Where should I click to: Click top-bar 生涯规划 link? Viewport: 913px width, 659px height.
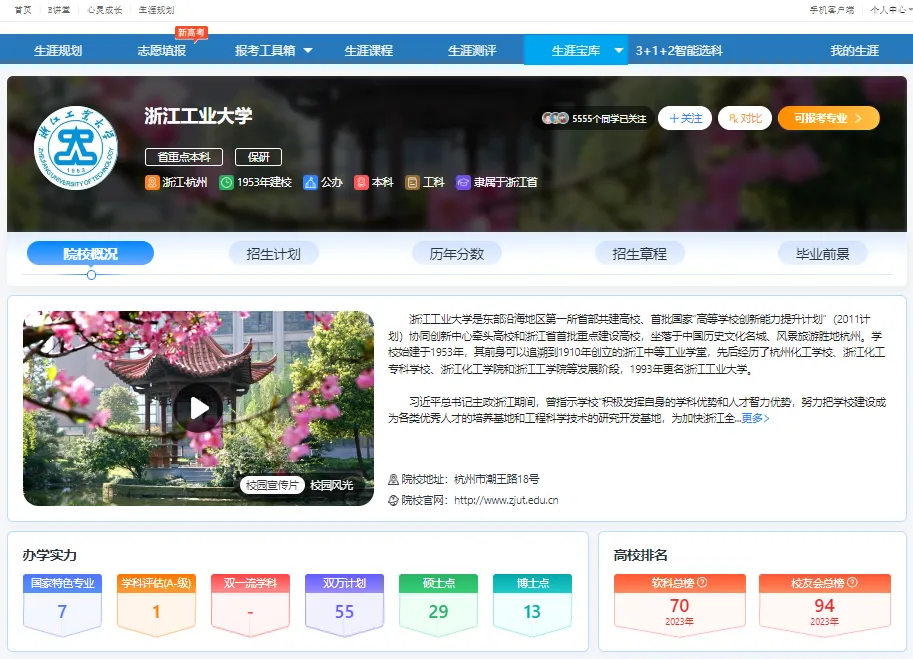157,10
